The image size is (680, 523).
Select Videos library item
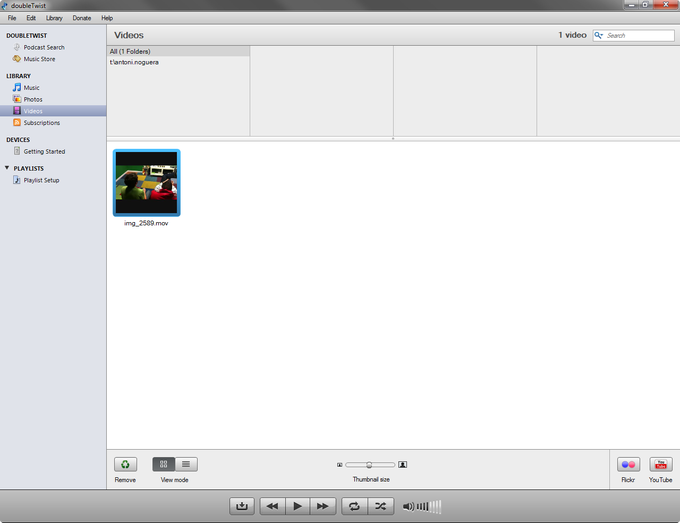(53, 111)
